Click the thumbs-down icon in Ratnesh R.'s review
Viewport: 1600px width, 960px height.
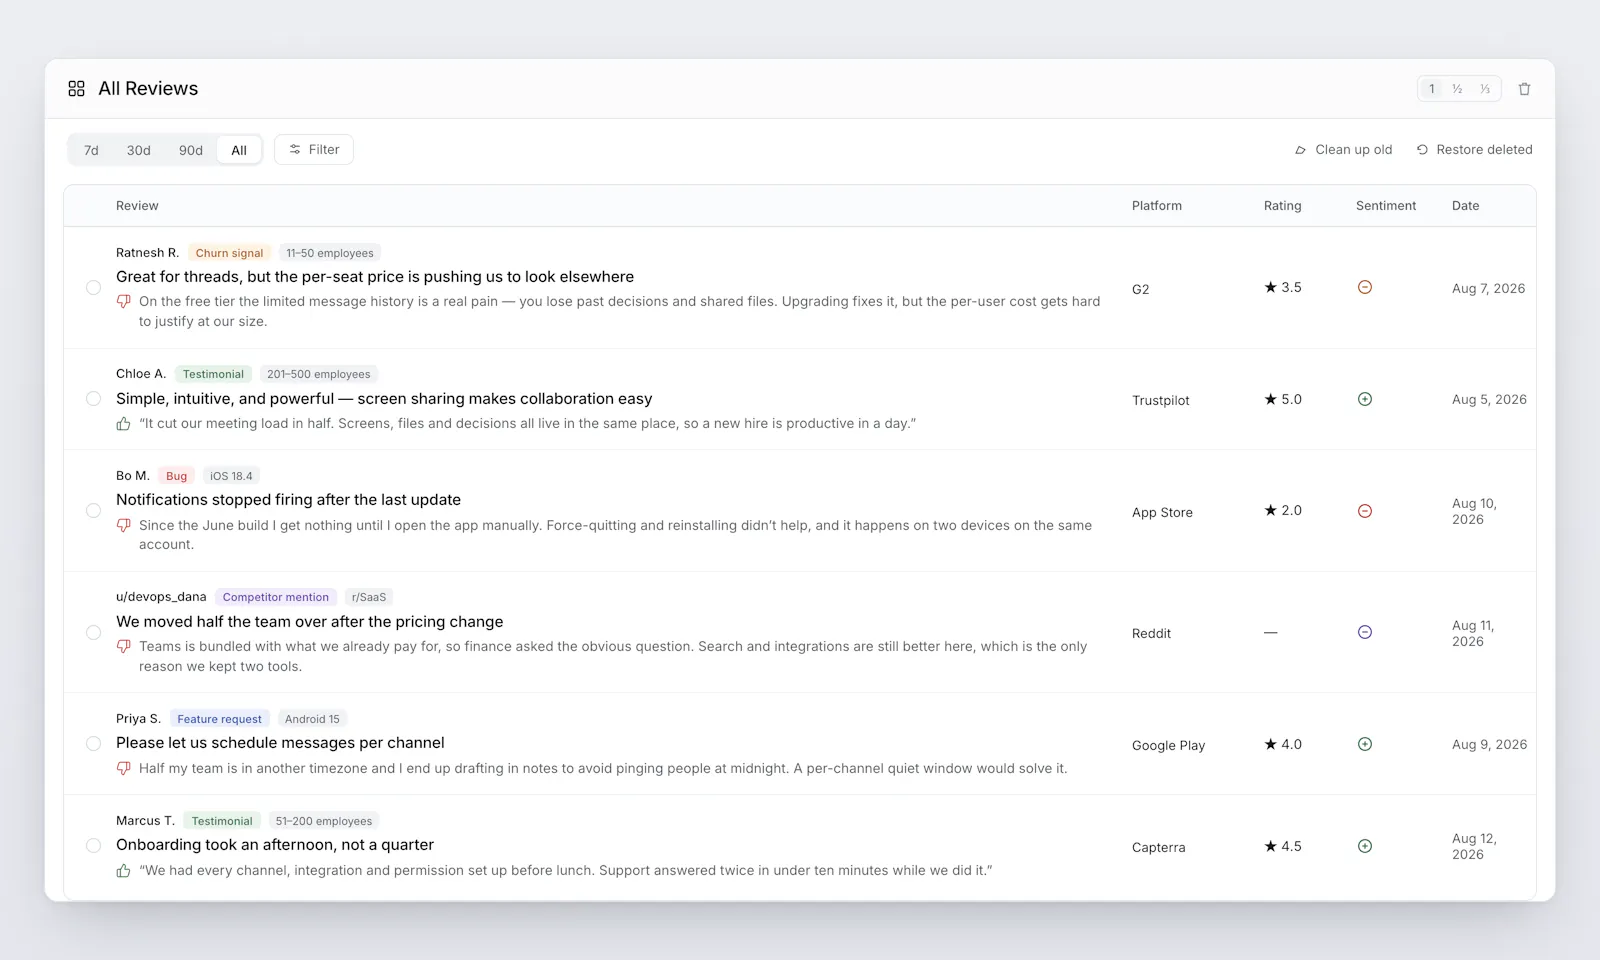[x=124, y=301]
